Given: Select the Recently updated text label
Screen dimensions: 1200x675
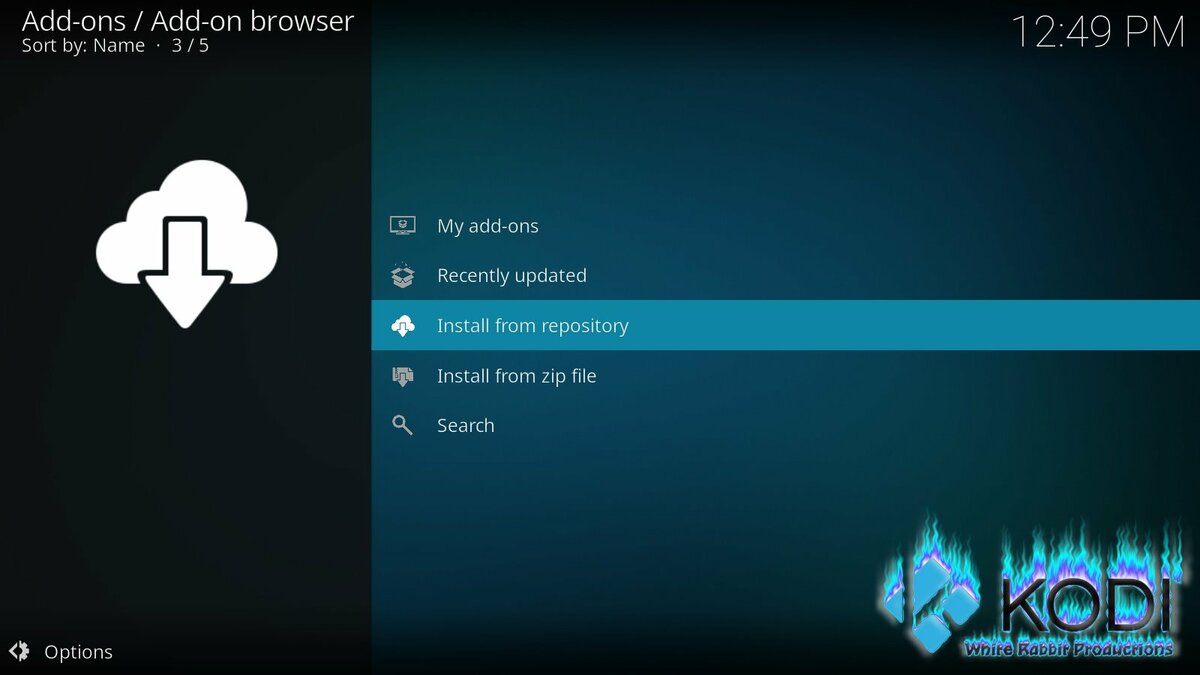Looking at the screenshot, I should coord(511,276).
